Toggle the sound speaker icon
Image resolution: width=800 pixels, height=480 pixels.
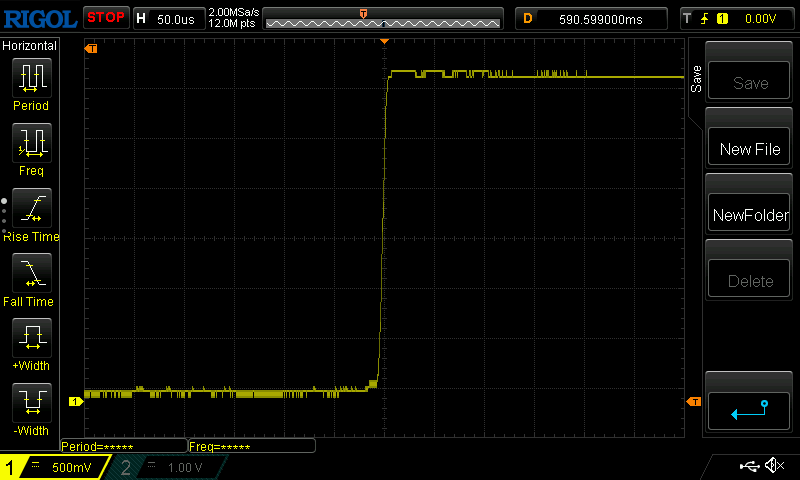(774, 466)
